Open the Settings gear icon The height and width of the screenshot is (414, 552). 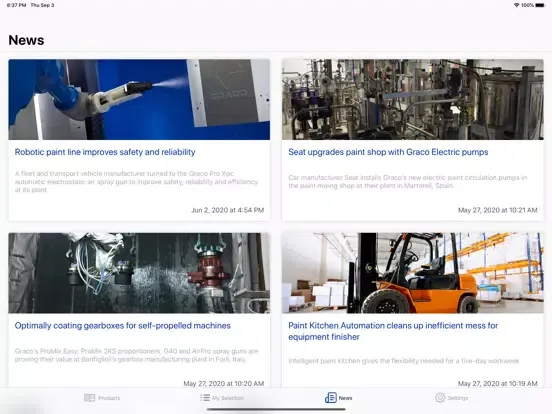coord(440,398)
